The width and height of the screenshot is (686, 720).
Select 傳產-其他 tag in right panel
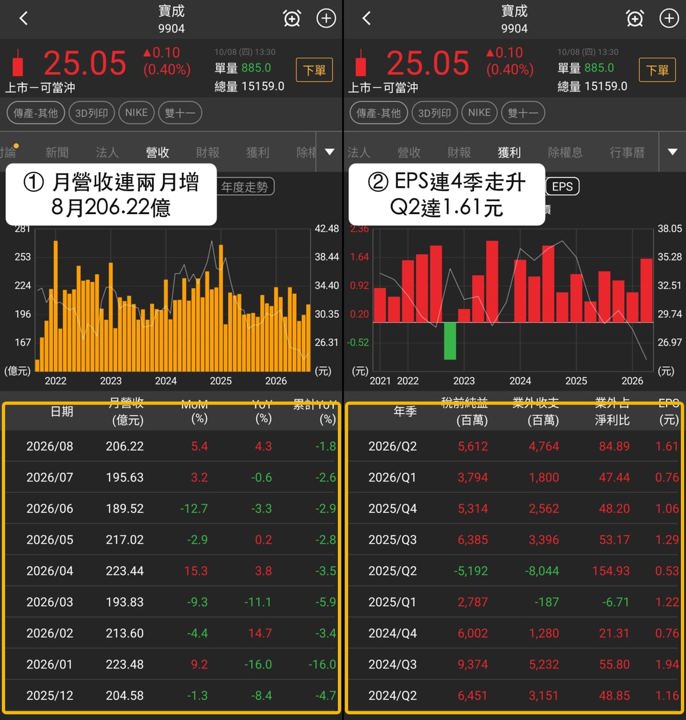click(378, 113)
